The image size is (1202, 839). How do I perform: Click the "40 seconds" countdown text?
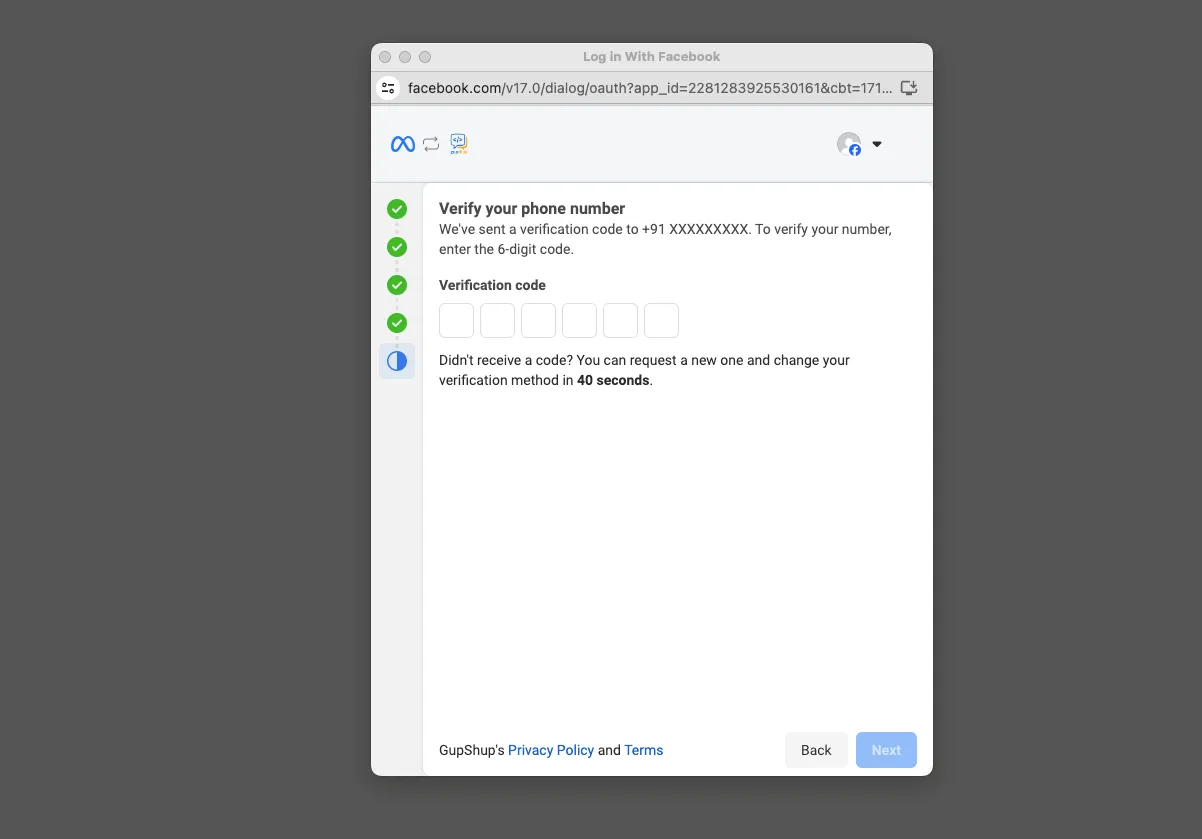tap(613, 380)
